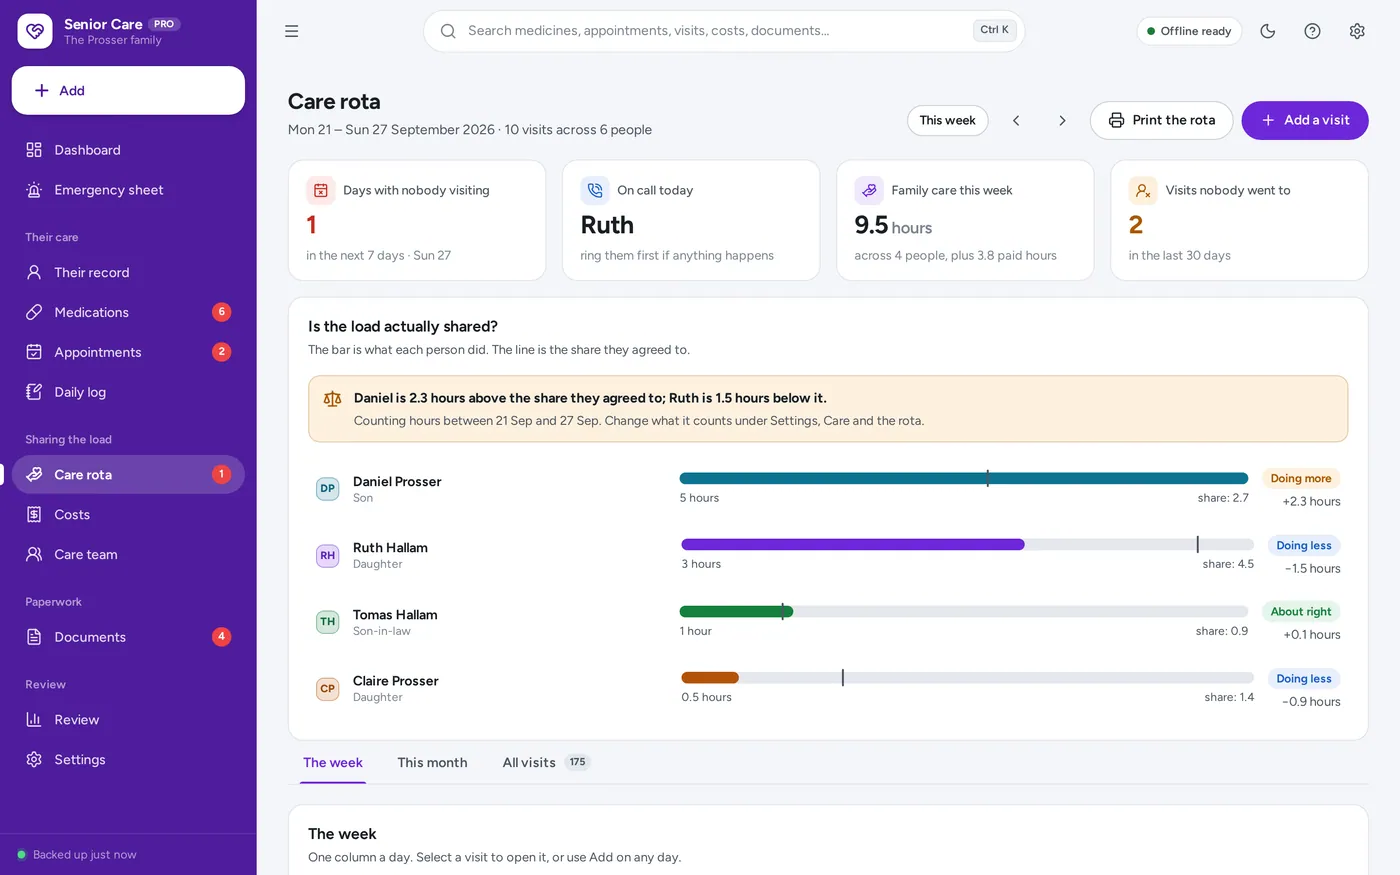Click the Costs sidebar icon
This screenshot has height=875, width=1400.
point(34,514)
